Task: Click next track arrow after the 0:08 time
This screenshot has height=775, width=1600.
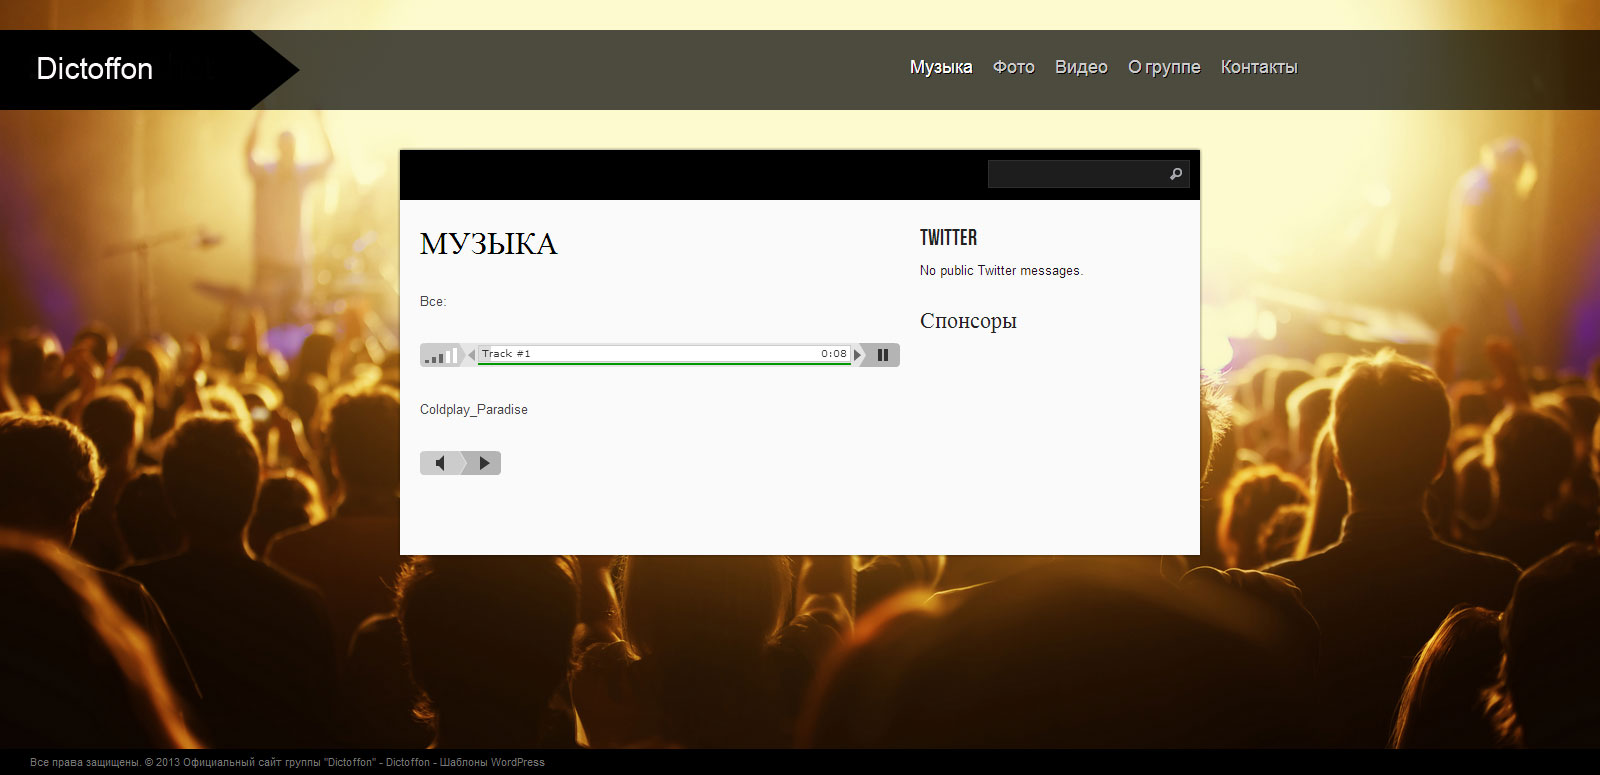Action: [857, 355]
